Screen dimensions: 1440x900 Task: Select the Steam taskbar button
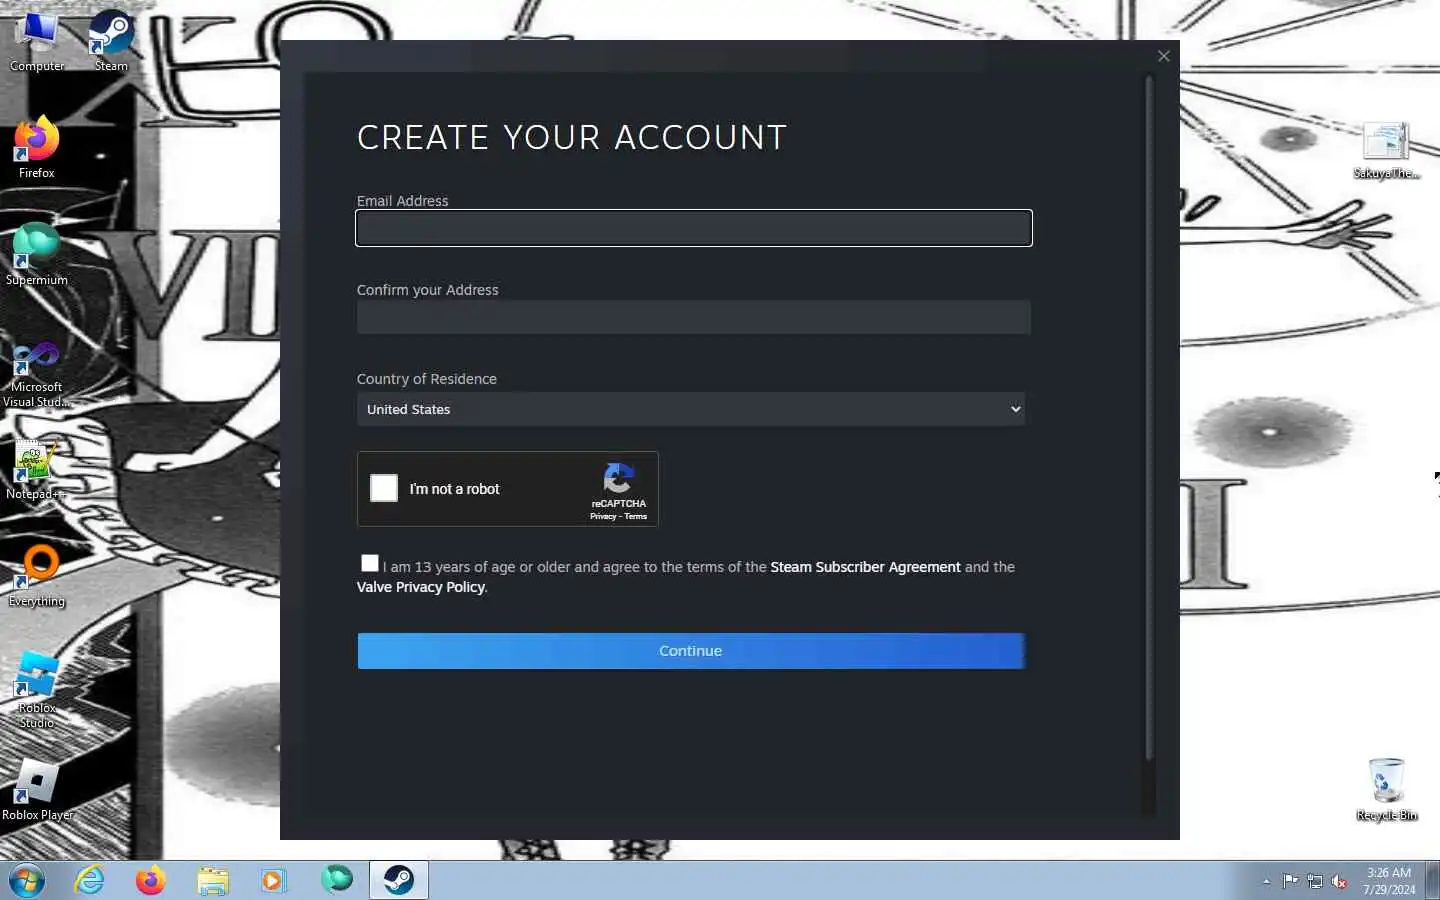pos(399,880)
